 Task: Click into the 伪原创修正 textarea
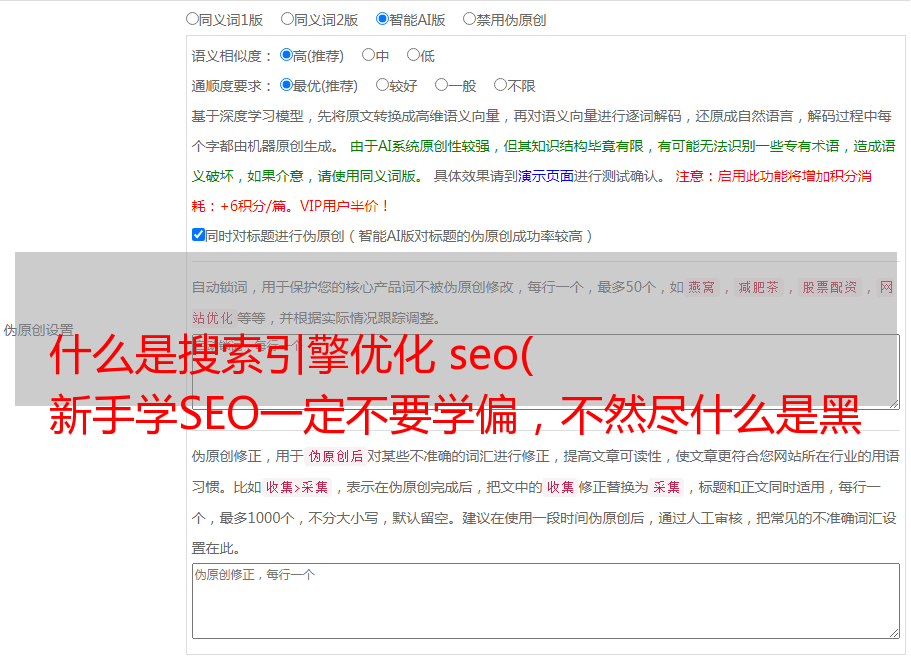546,601
